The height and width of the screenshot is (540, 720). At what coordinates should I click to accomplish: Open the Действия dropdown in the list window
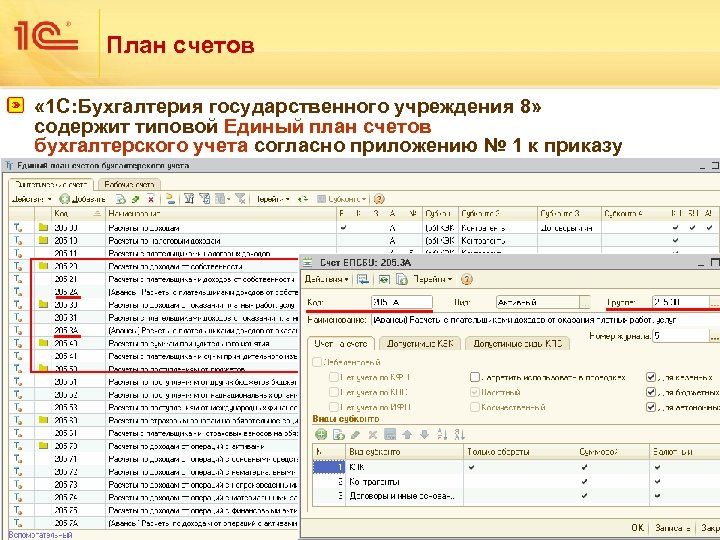click(x=31, y=199)
